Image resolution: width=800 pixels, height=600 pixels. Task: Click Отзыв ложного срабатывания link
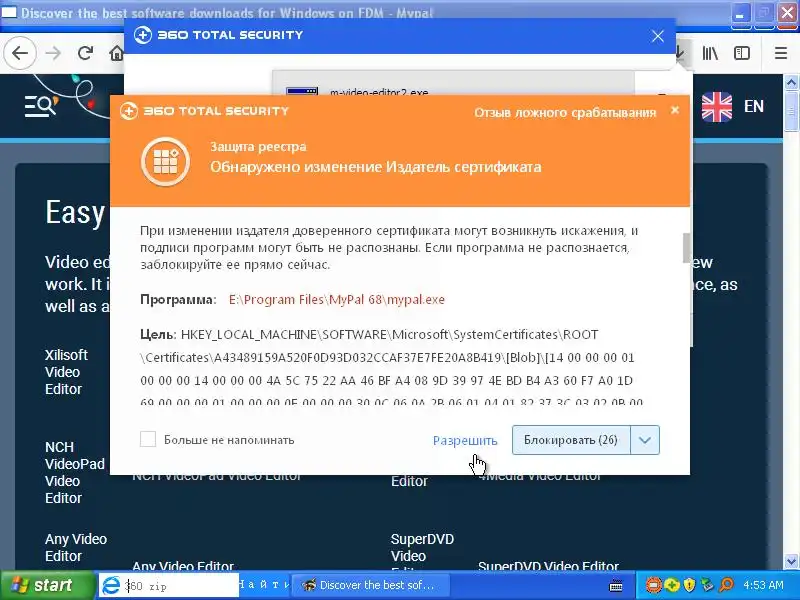point(565,112)
